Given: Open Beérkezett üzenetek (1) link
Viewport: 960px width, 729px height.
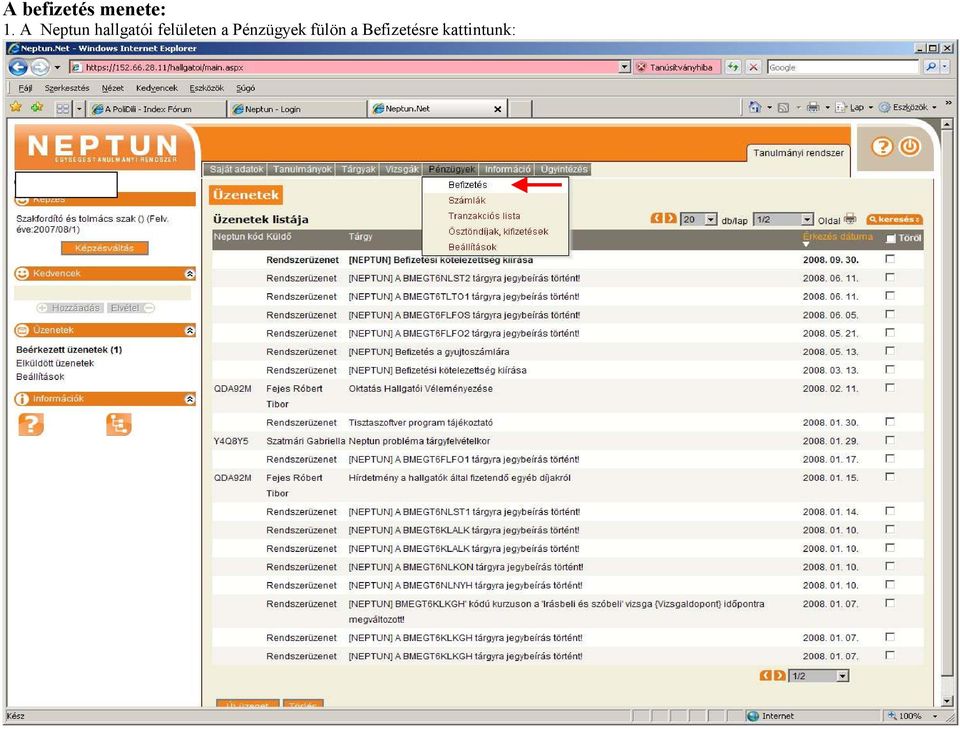Looking at the screenshot, I should pos(69,350).
